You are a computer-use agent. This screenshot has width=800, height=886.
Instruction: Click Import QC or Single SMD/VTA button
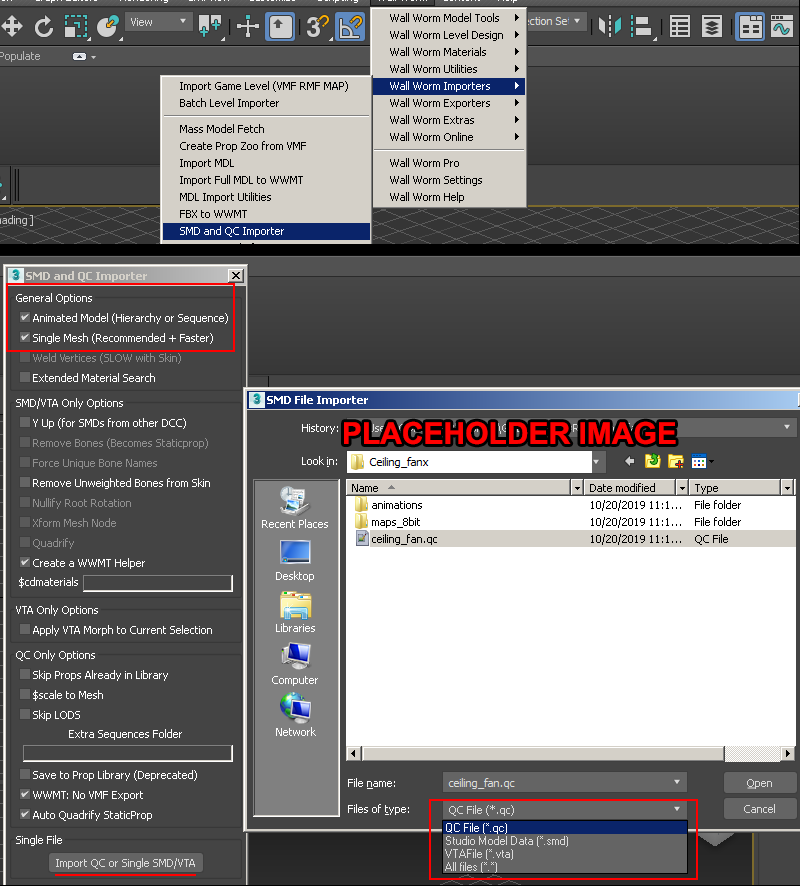click(125, 863)
